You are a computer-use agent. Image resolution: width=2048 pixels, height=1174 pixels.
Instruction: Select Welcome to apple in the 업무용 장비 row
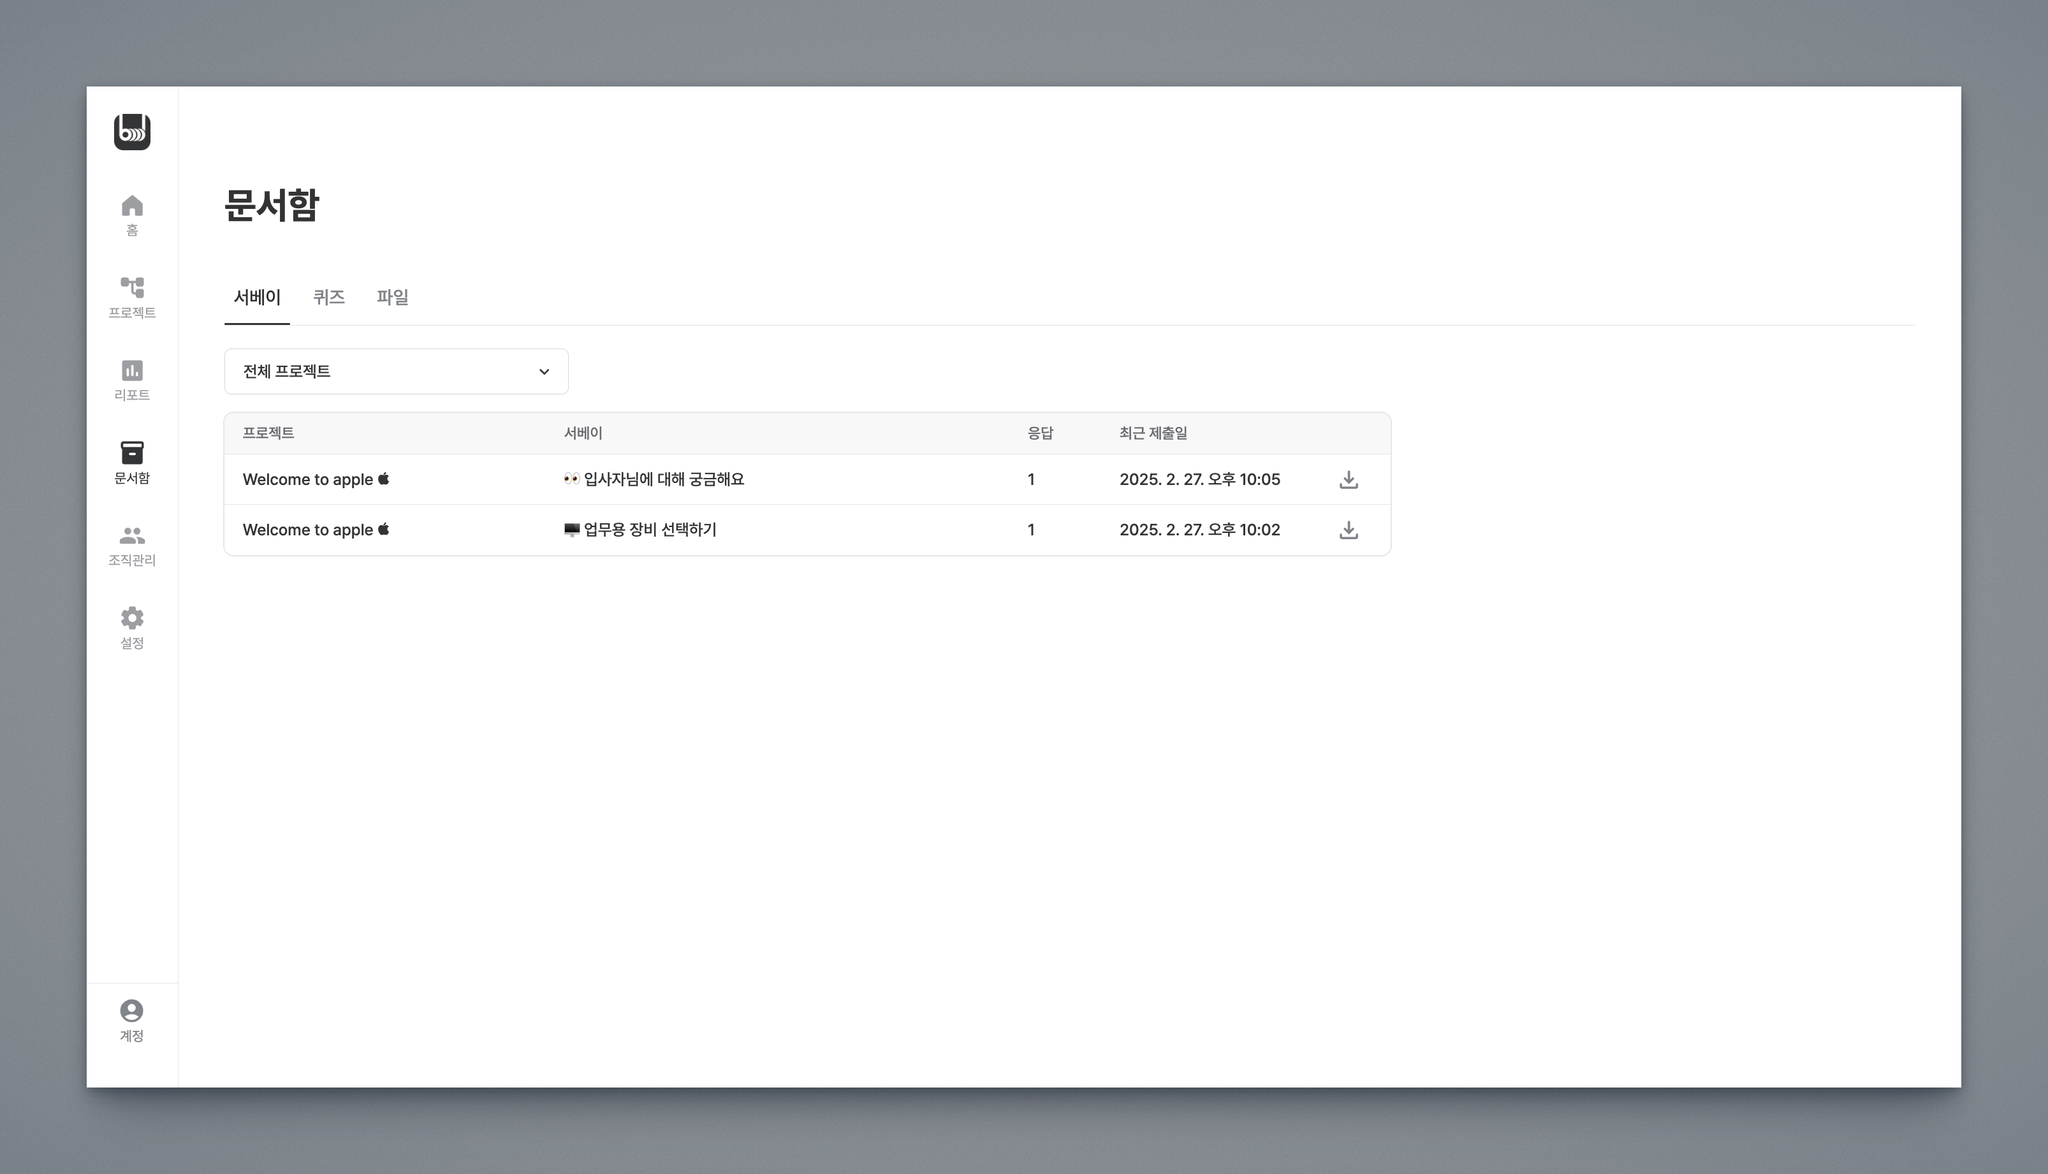click(316, 530)
